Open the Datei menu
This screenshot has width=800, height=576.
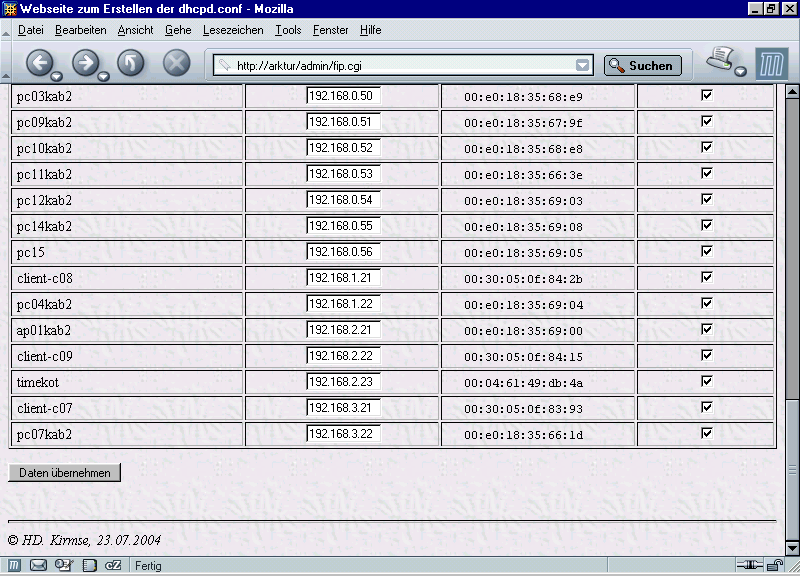pos(31,30)
